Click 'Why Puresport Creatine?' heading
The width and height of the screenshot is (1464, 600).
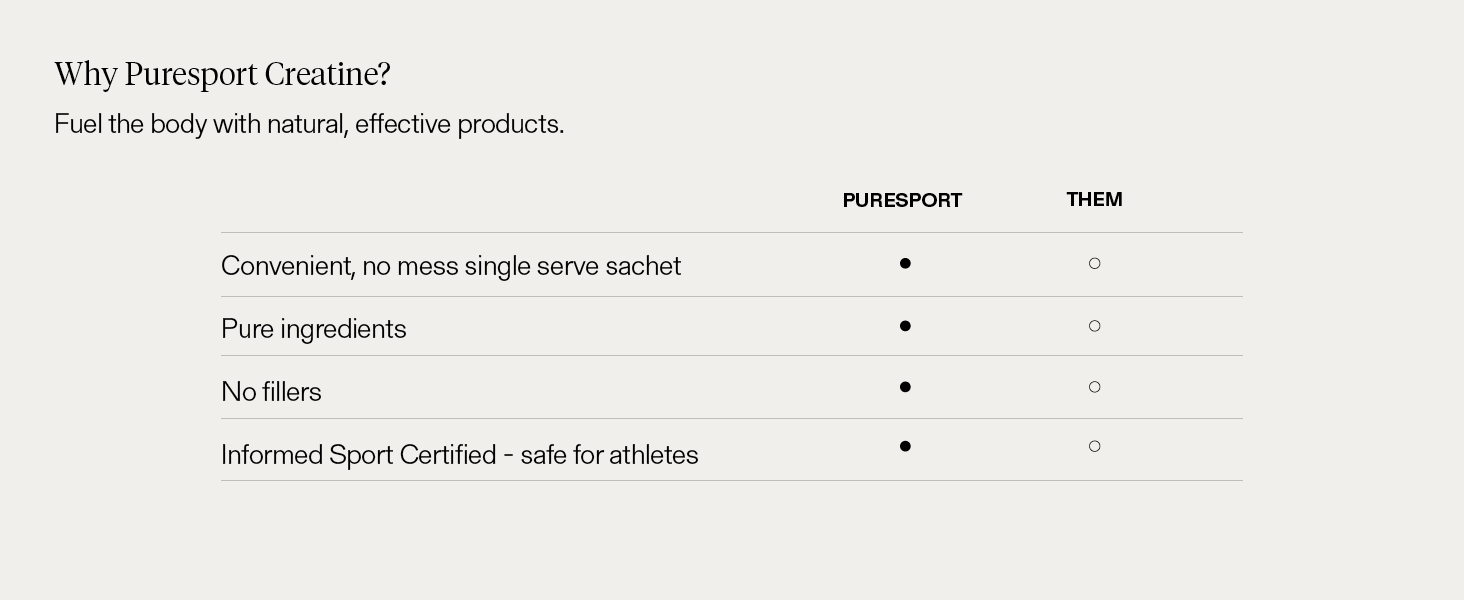pos(222,74)
